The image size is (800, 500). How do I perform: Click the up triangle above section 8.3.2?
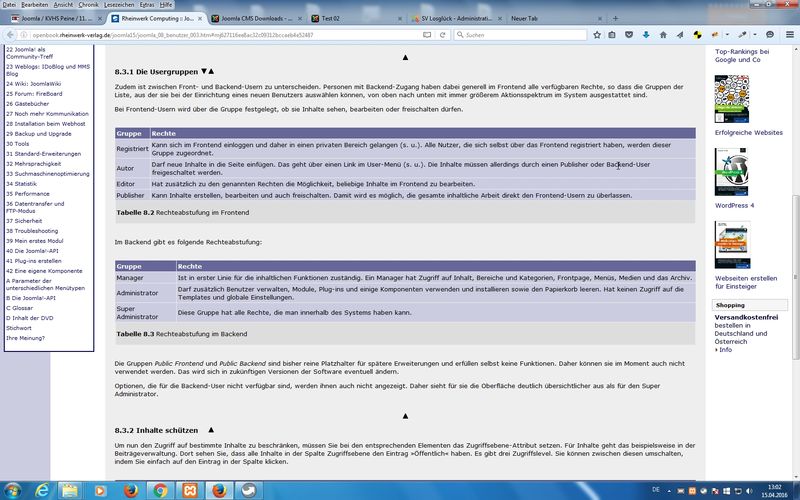point(405,416)
